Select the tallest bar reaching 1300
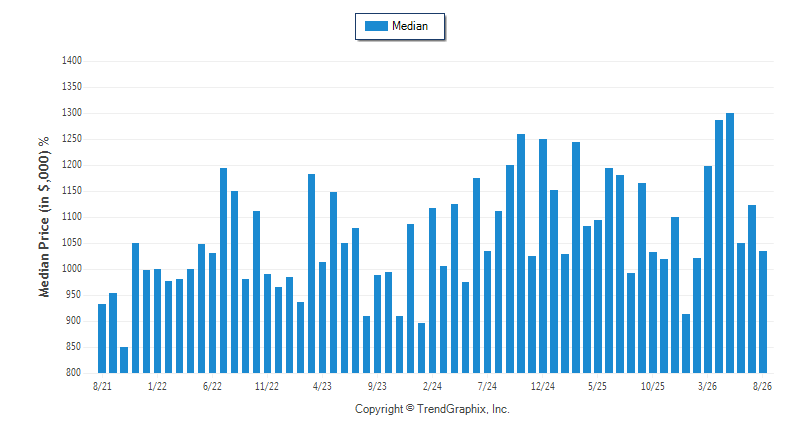The image size is (800, 434). click(730, 243)
